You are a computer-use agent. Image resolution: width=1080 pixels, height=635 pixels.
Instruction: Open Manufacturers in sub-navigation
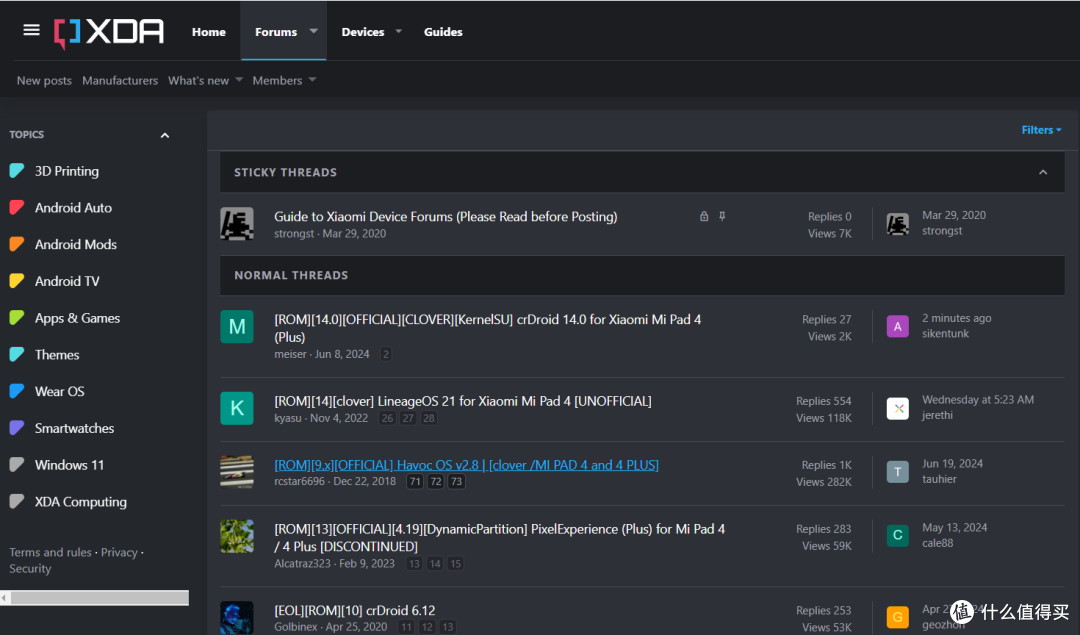(120, 81)
